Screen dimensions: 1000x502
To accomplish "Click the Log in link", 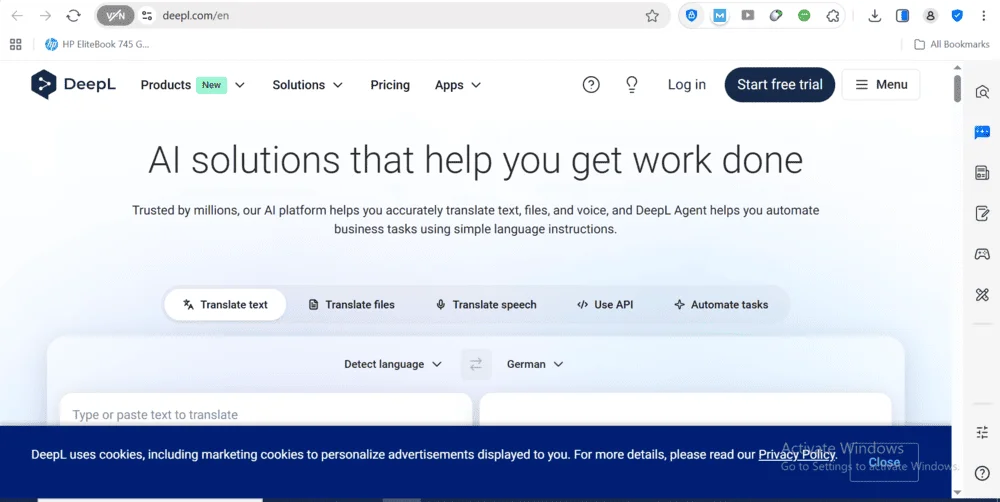I will [687, 84].
